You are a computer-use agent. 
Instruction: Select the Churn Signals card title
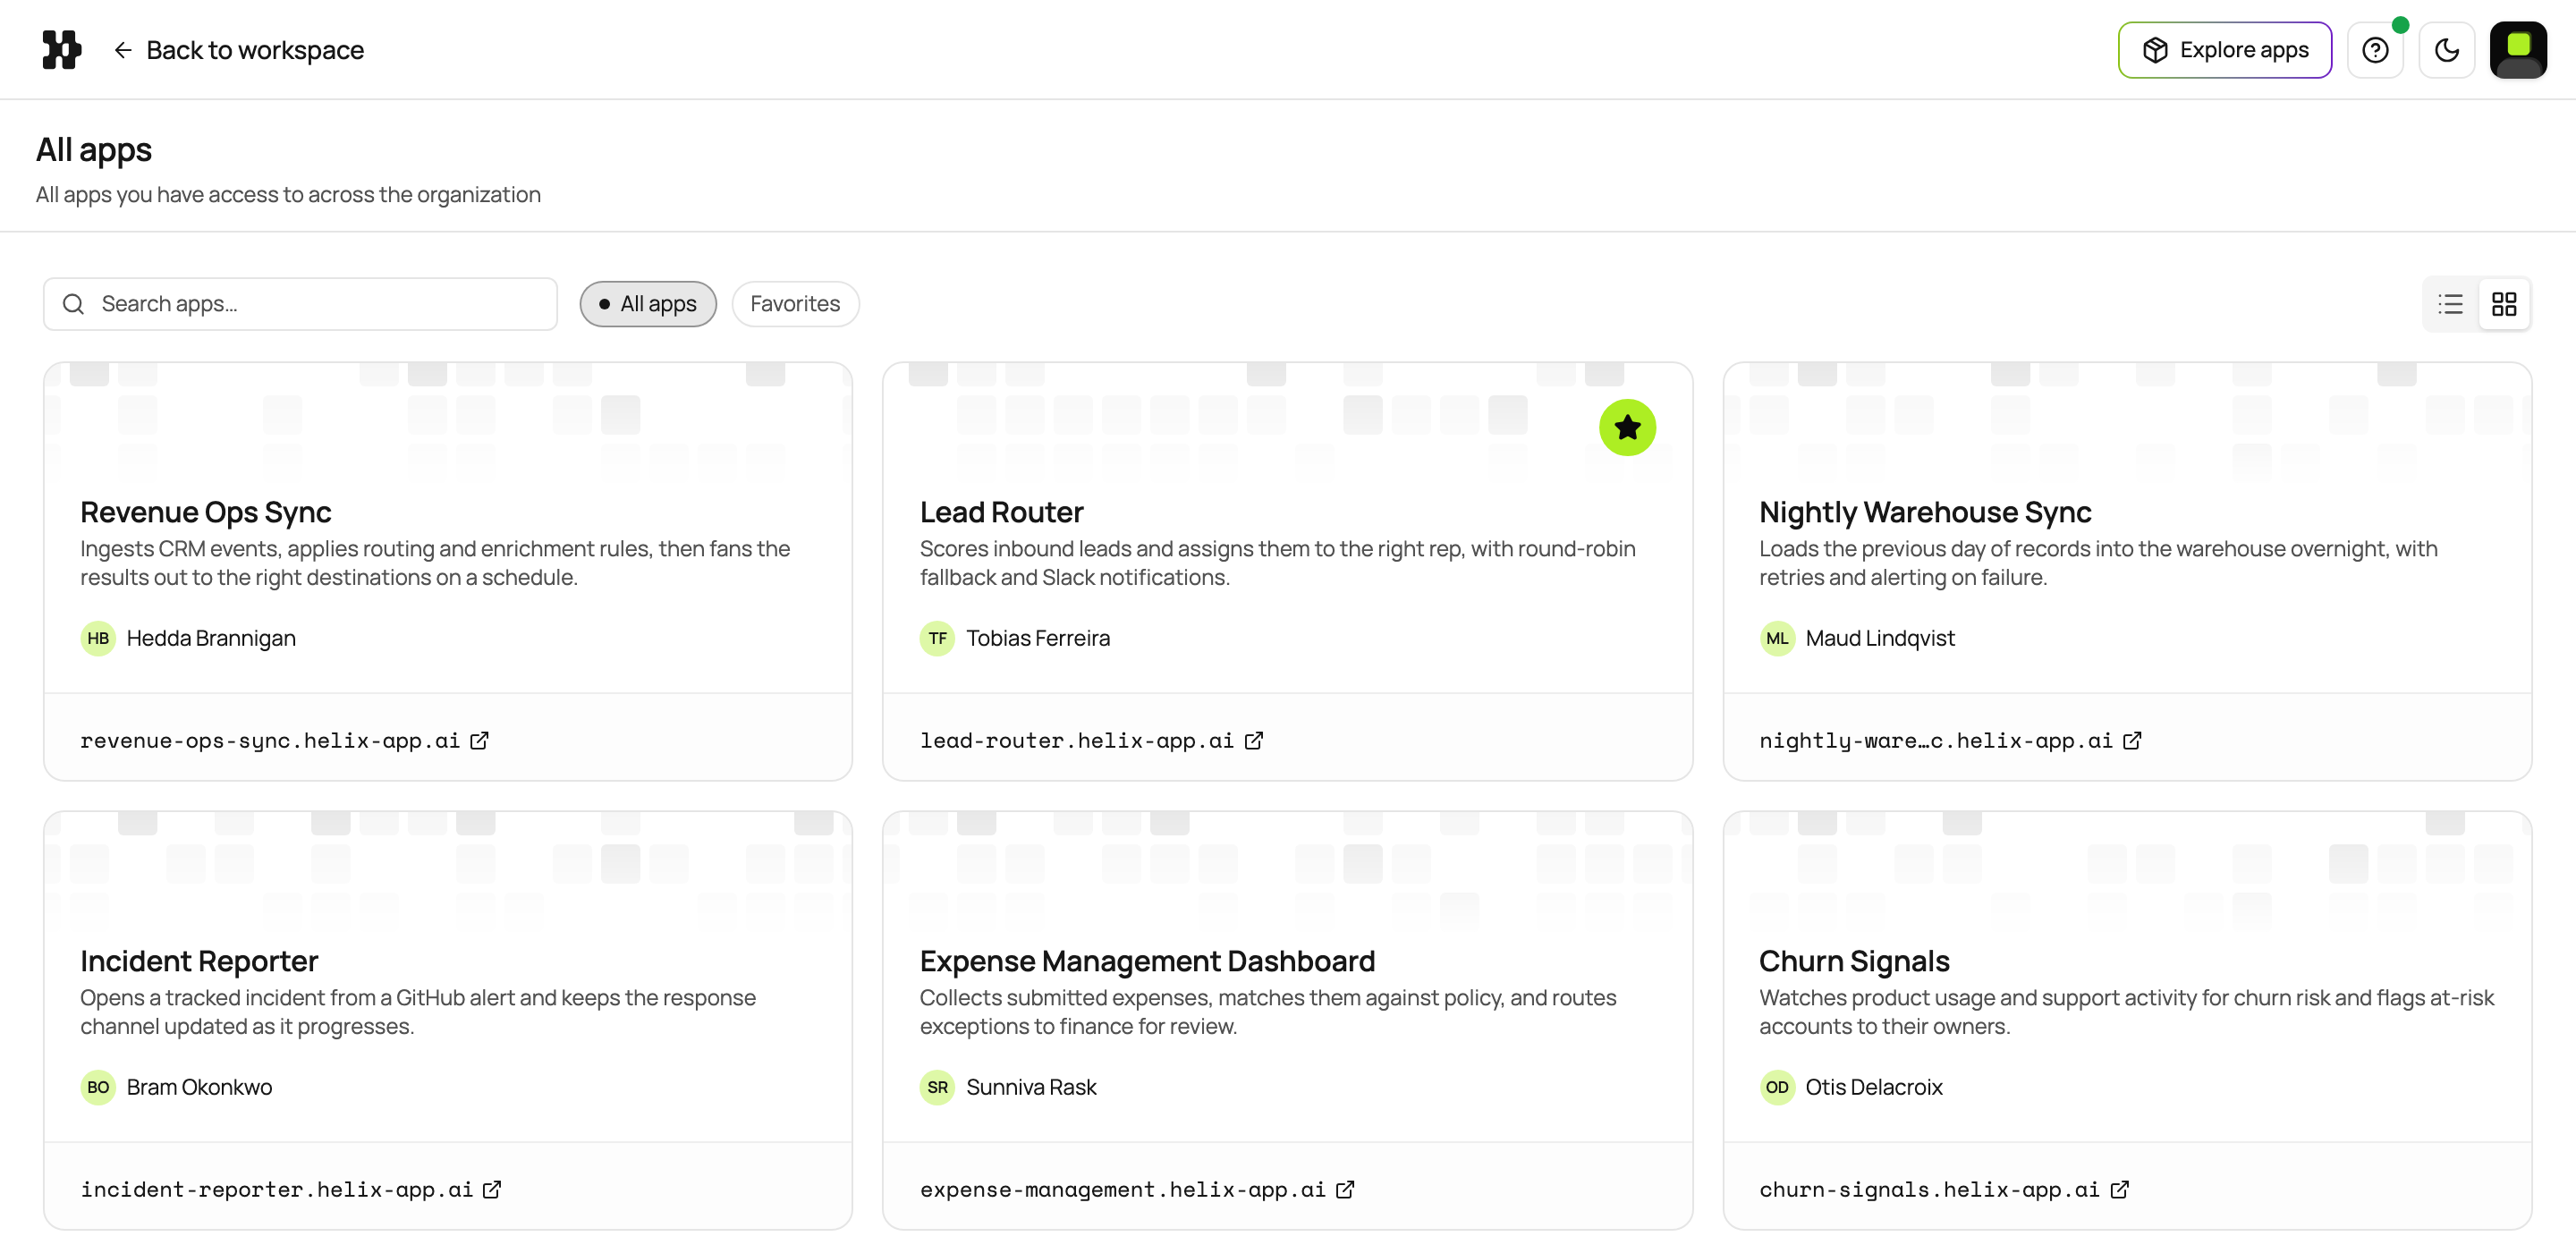[x=1854, y=961]
